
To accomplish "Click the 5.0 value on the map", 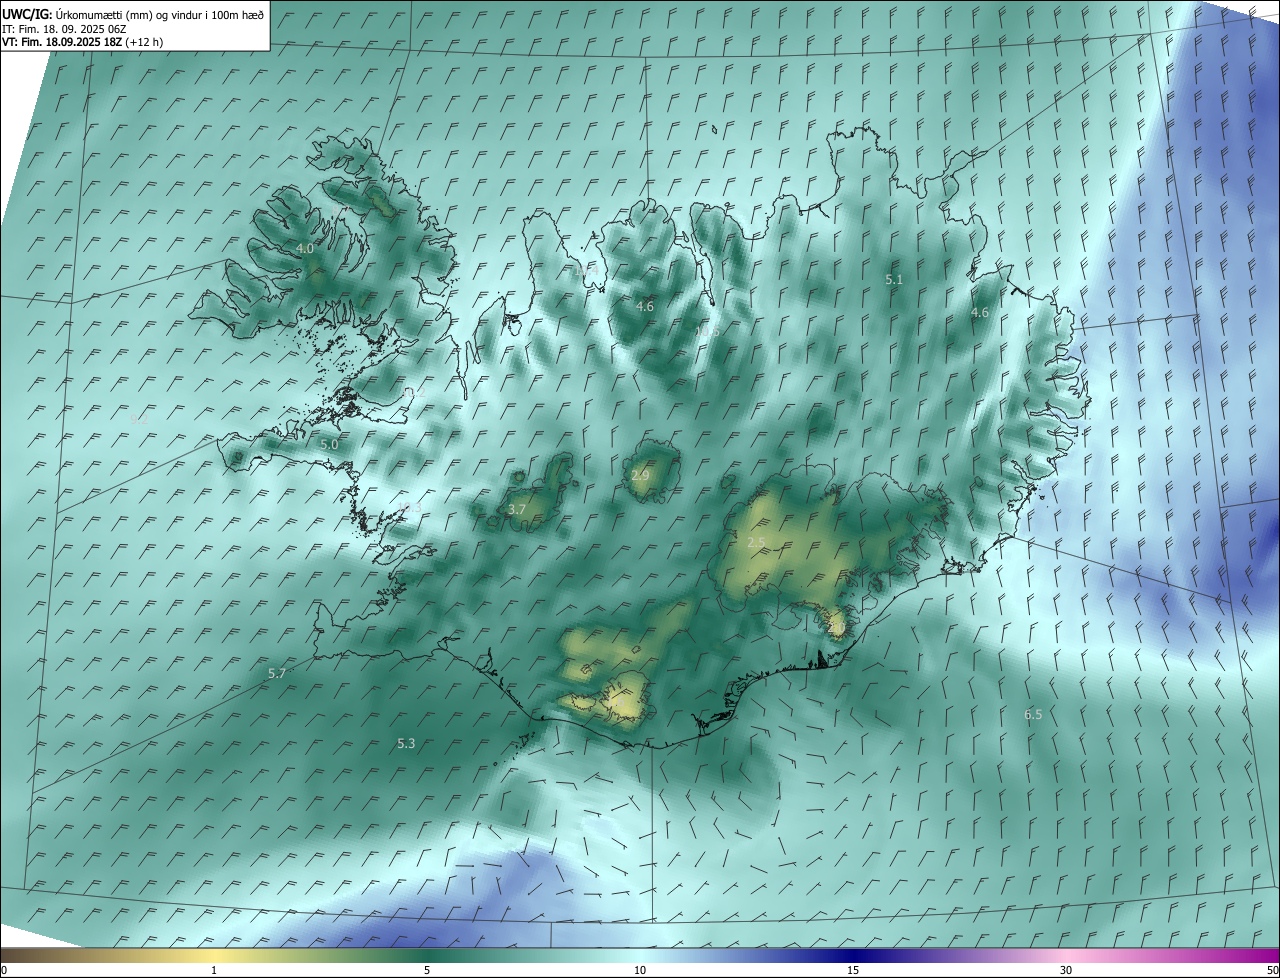I will coord(329,444).
